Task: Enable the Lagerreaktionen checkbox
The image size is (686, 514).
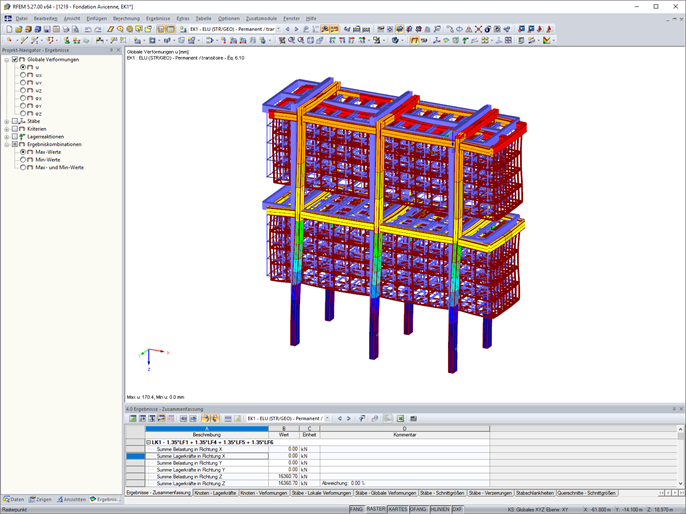Action: (15, 136)
